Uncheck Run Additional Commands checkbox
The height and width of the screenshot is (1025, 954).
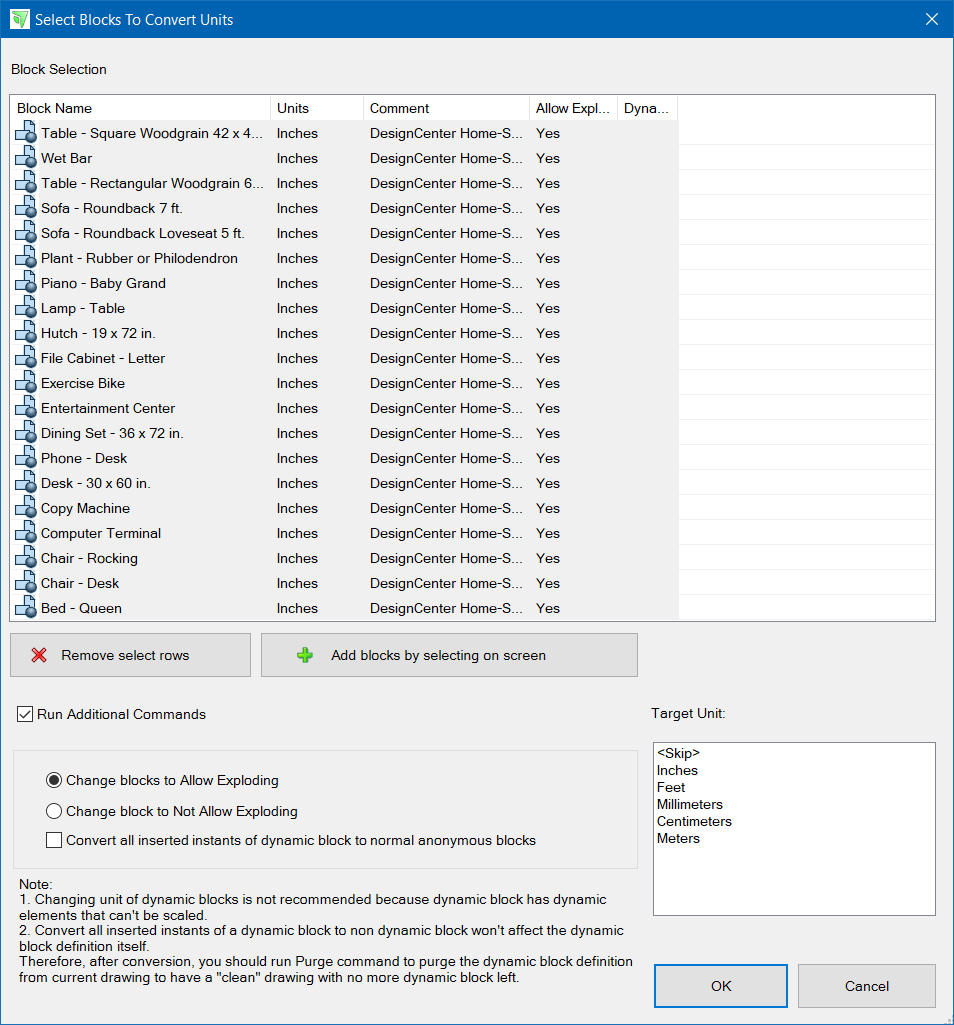pyautogui.click(x=25, y=714)
